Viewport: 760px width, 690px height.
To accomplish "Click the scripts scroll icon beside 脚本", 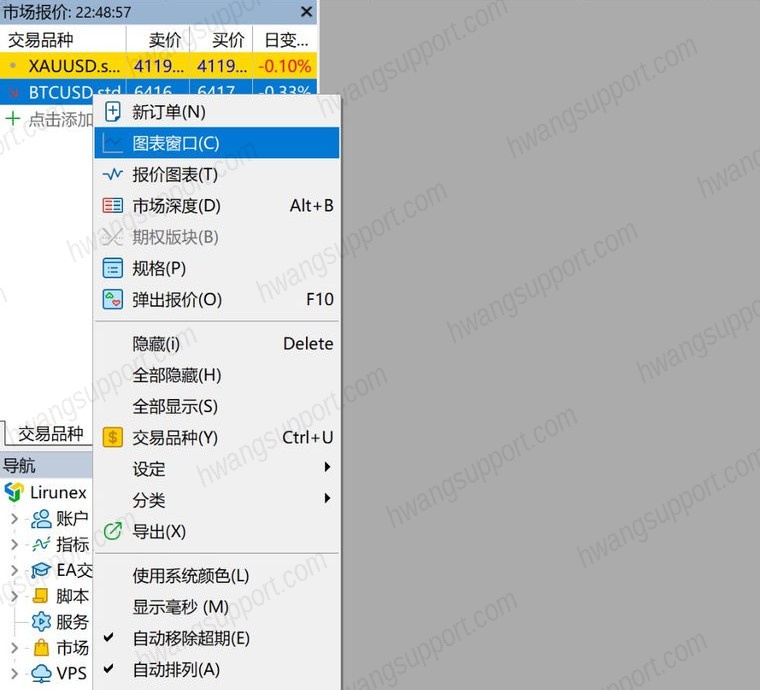I will tap(41, 596).
